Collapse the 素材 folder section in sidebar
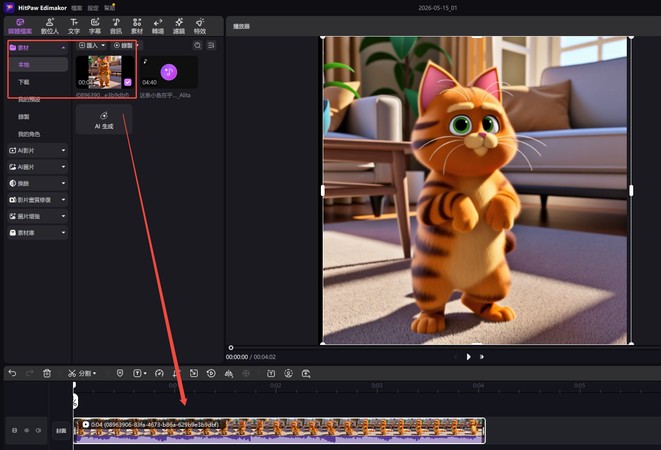 tap(63, 48)
